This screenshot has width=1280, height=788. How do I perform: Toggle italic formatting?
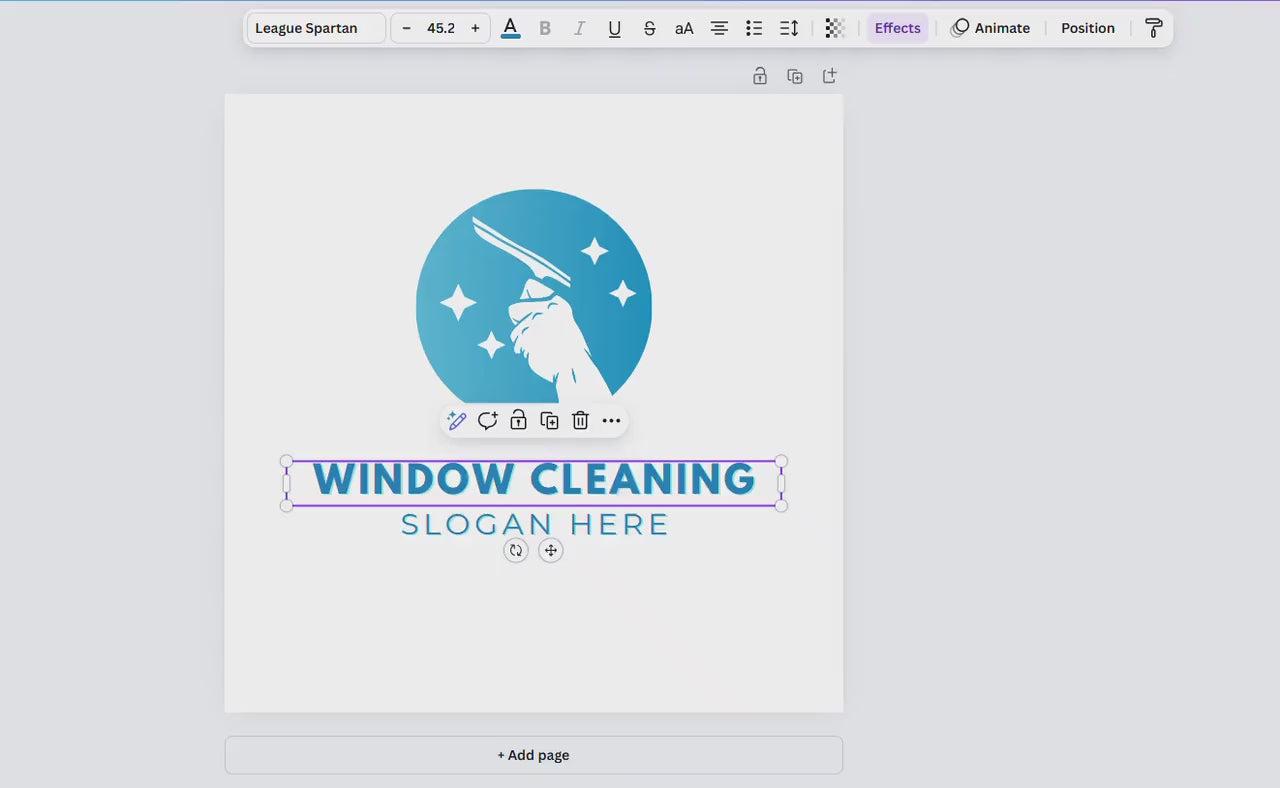tap(579, 28)
